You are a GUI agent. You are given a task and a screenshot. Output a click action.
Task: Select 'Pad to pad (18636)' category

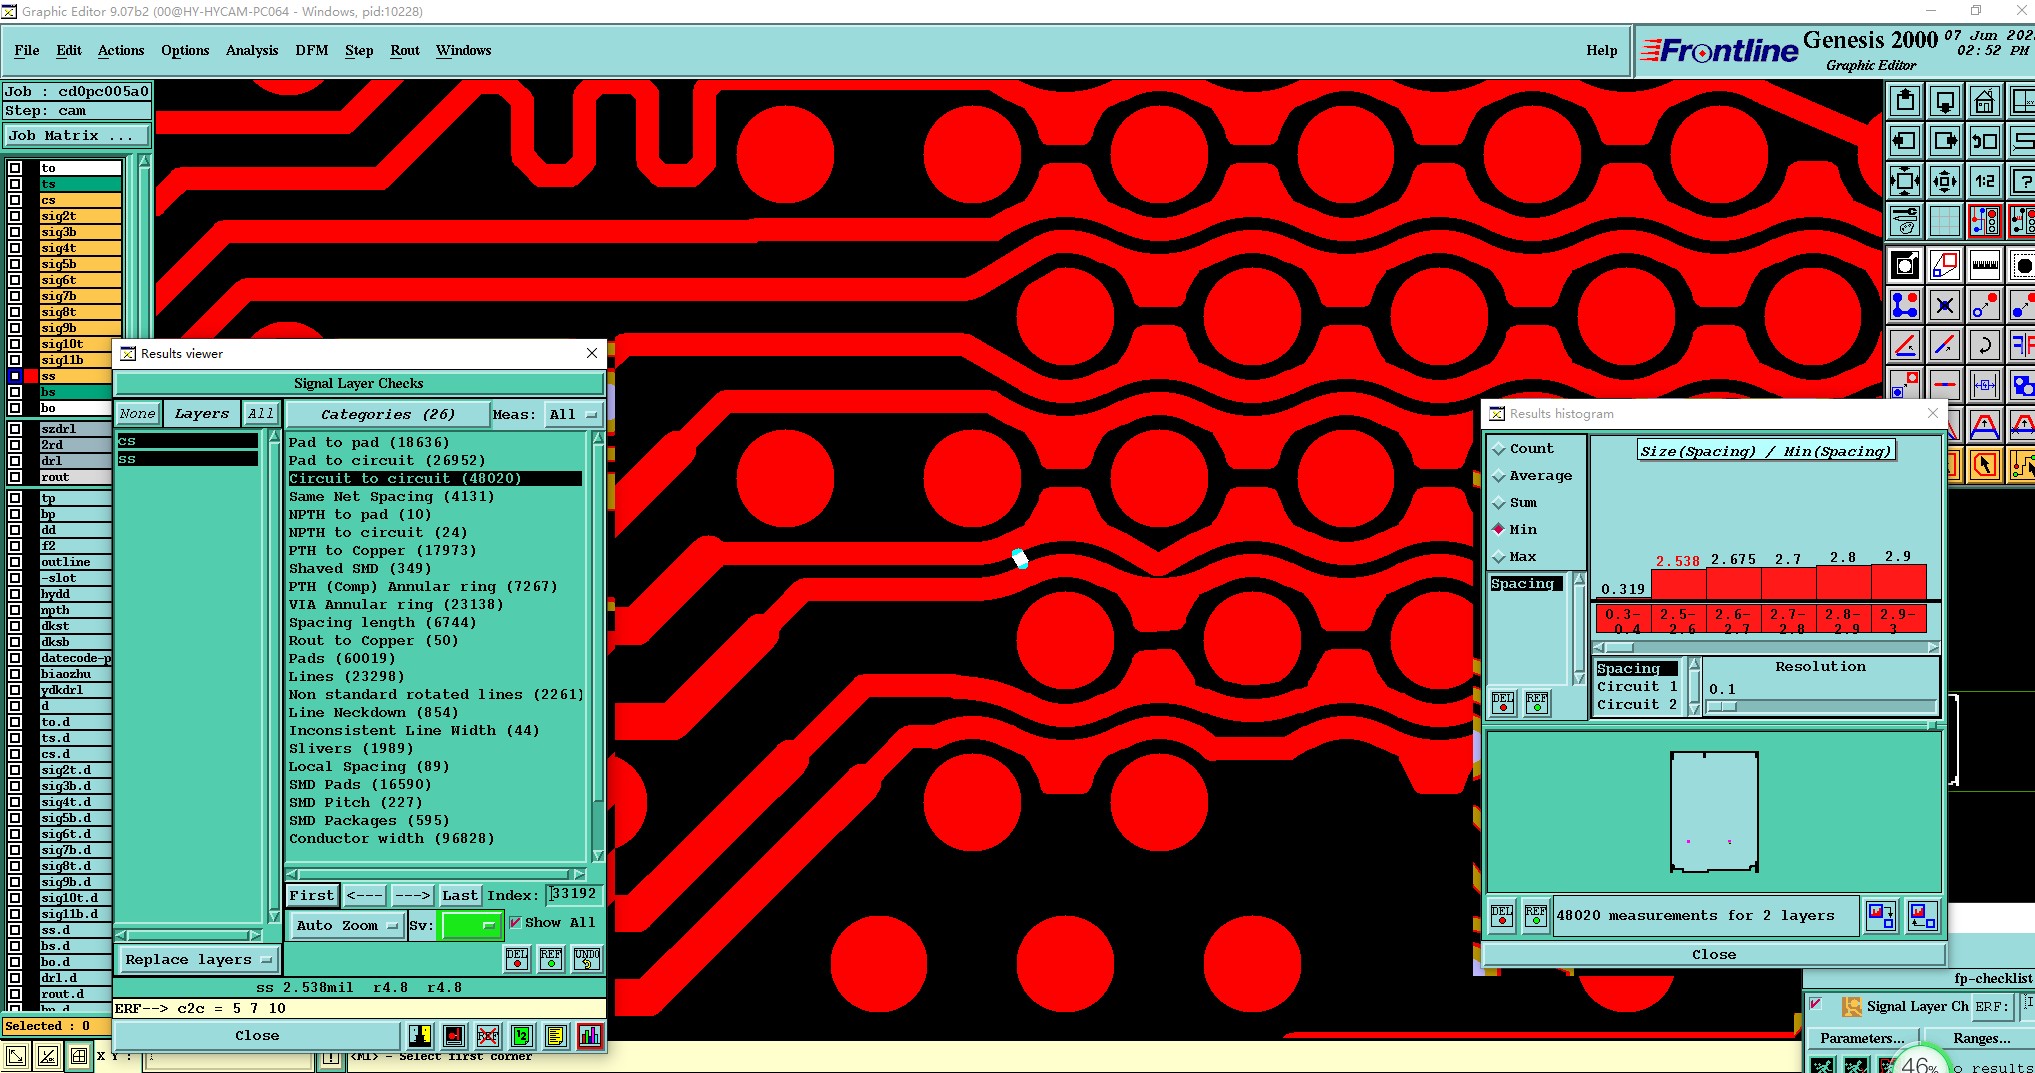click(369, 442)
